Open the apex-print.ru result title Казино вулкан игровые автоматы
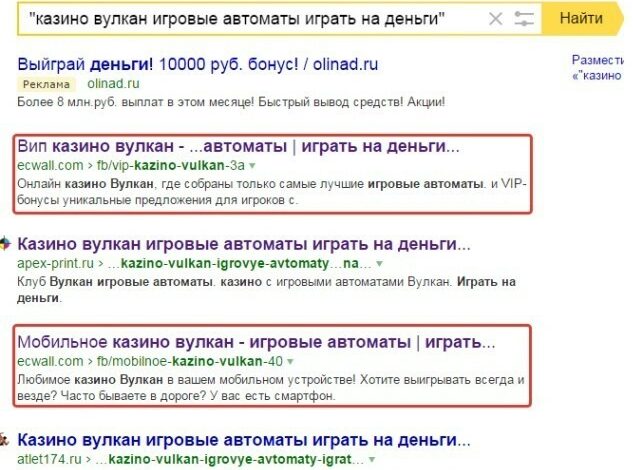This screenshot has height=470, width=633. [244, 244]
